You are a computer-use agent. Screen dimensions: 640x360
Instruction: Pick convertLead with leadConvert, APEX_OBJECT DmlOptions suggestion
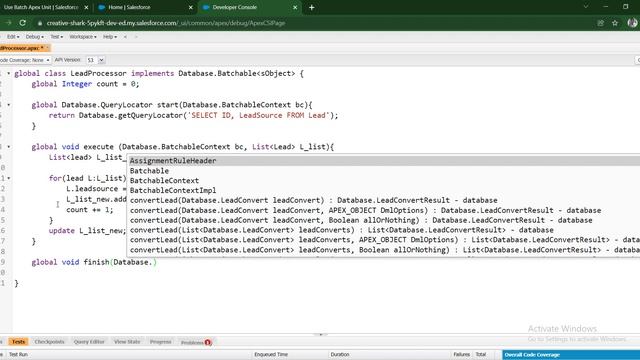point(384,210)
